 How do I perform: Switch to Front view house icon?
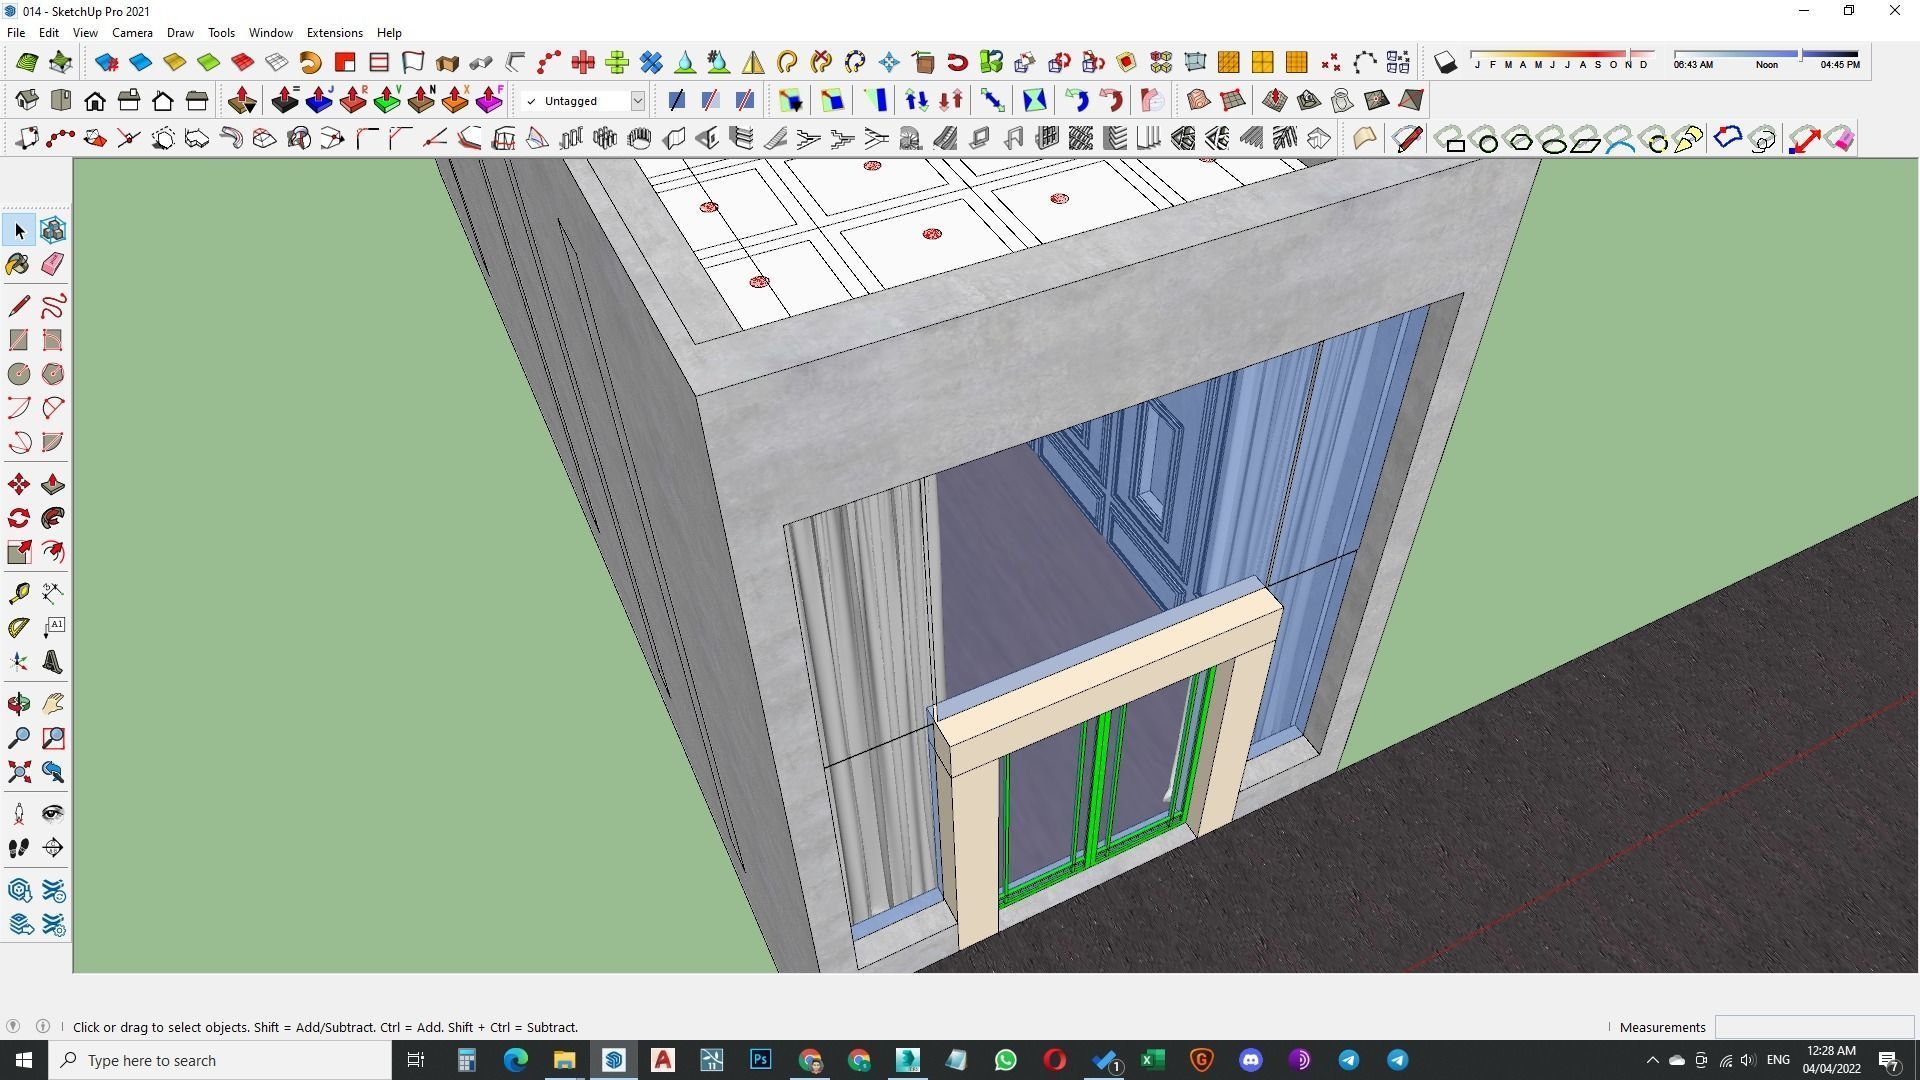click(x=95, y=101)
